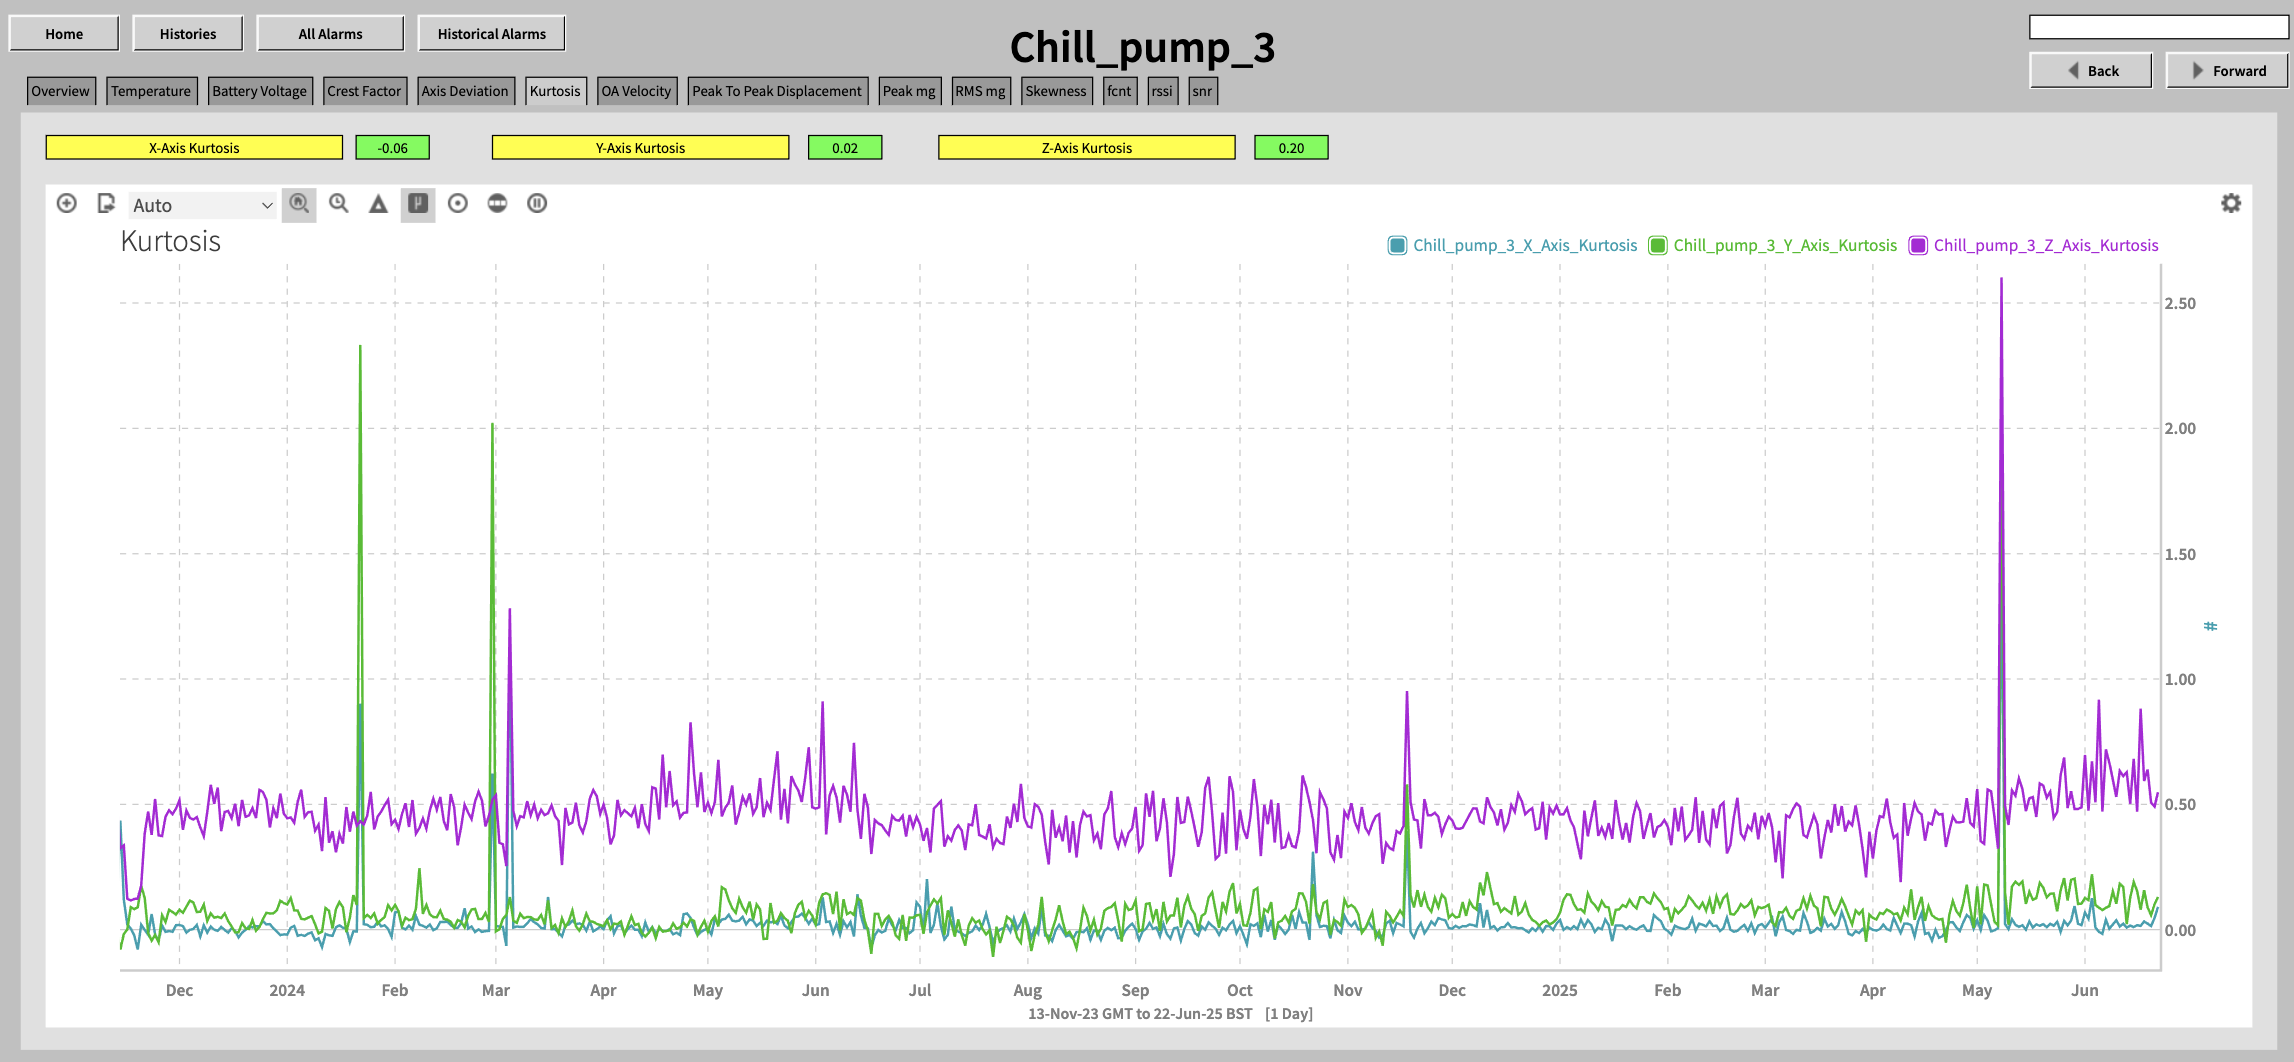Switch to the Skewness tab
Screen dimensions: 2294x1062
coord(1056,91)
